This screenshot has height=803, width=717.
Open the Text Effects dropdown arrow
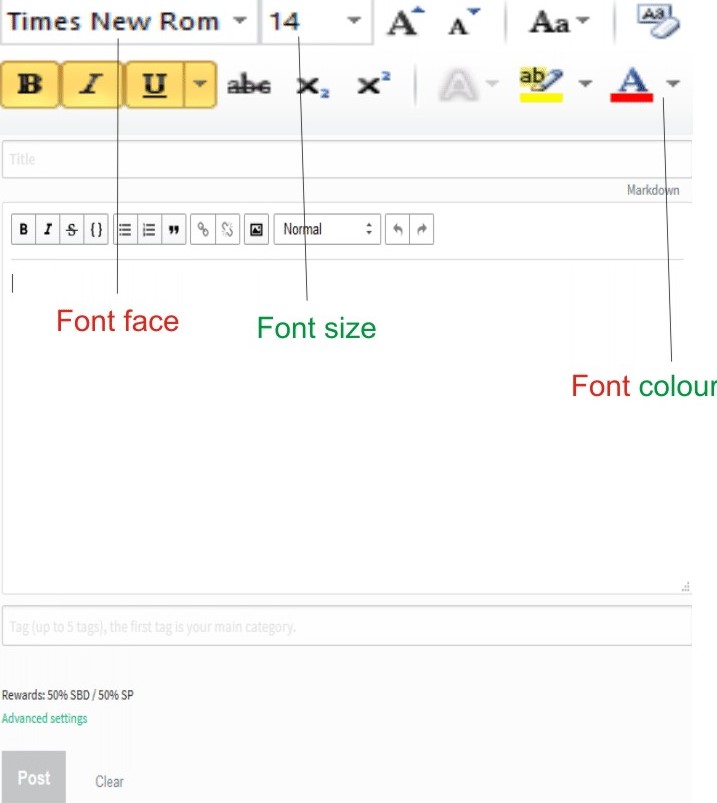coord(492,83)
